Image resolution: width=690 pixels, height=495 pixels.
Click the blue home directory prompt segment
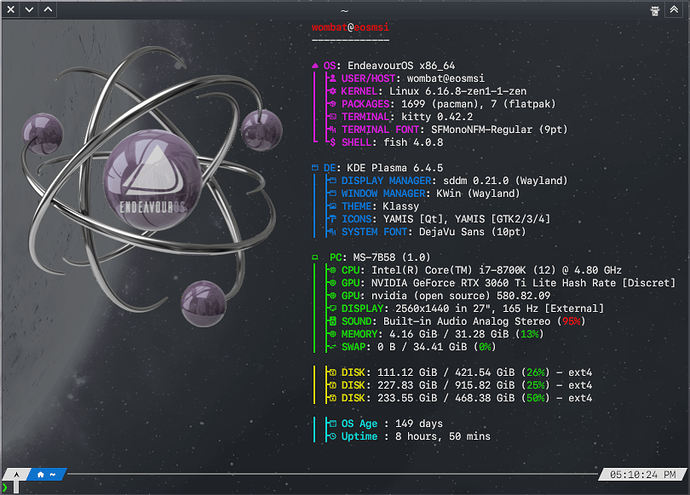point(47,474)
